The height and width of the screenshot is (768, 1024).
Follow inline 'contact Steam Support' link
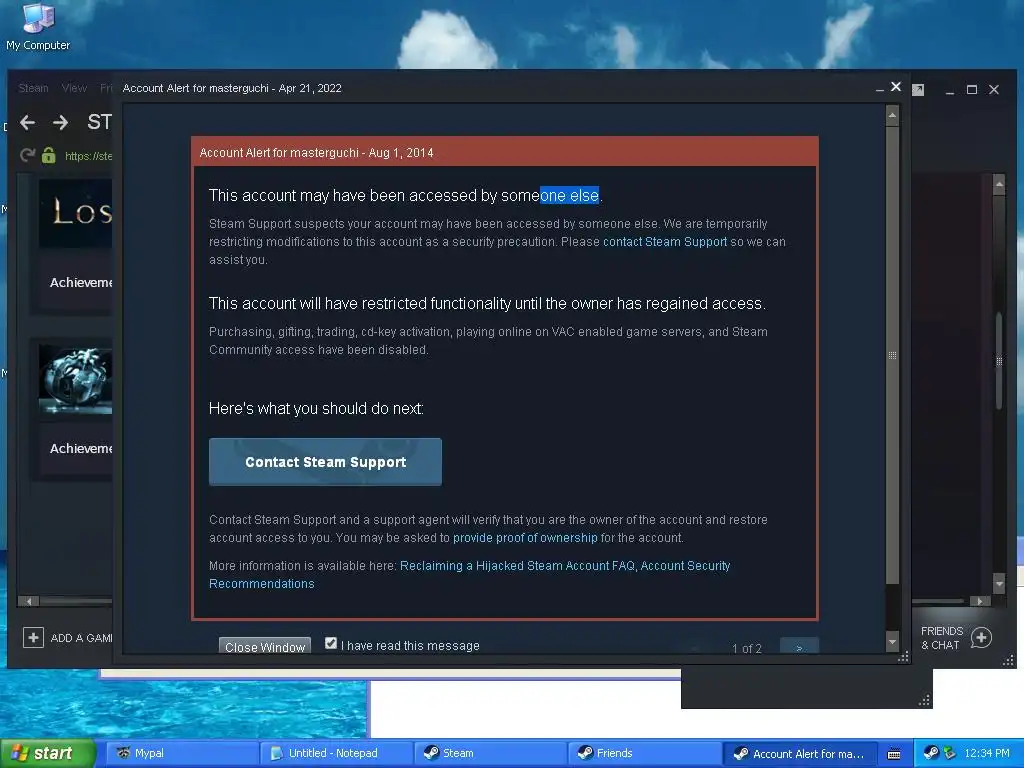pyautogui.click(x=665, y=242)
